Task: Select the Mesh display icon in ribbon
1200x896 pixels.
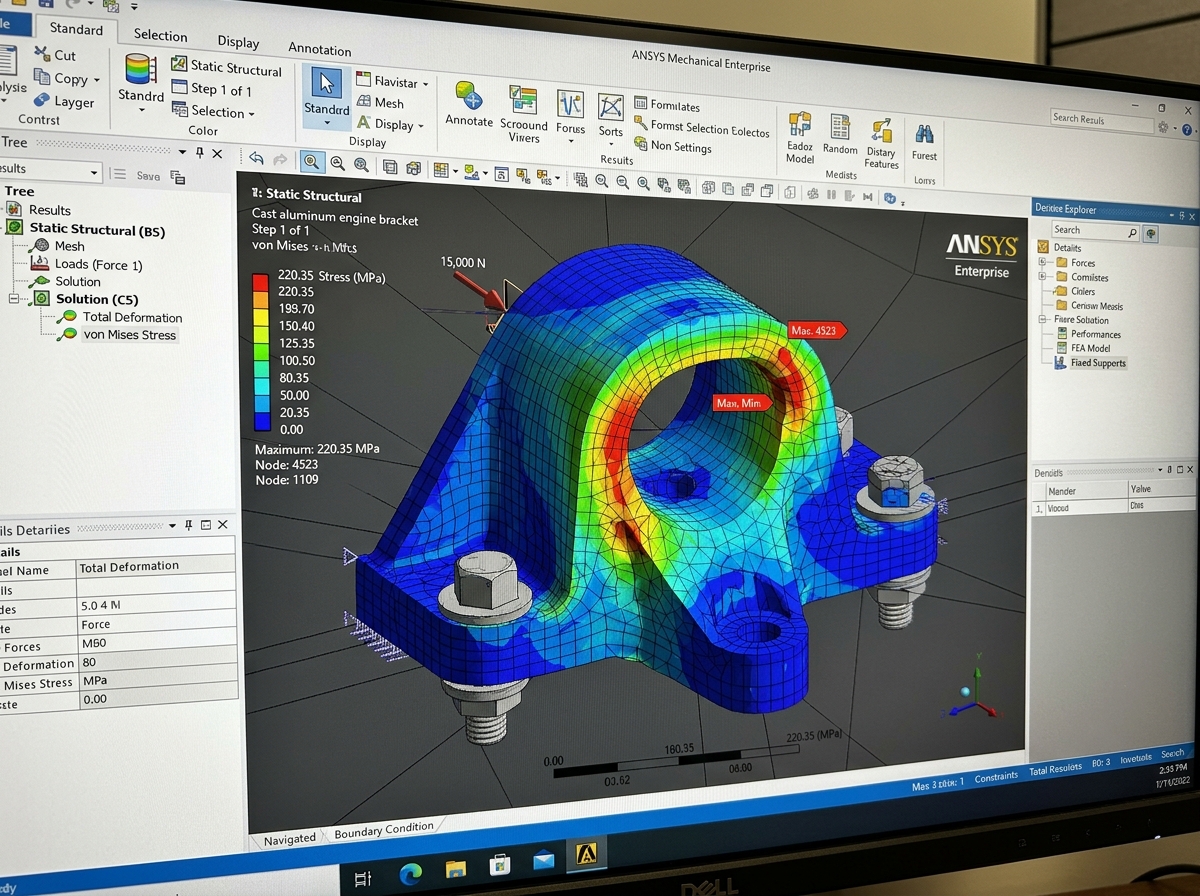Action: 363,102
